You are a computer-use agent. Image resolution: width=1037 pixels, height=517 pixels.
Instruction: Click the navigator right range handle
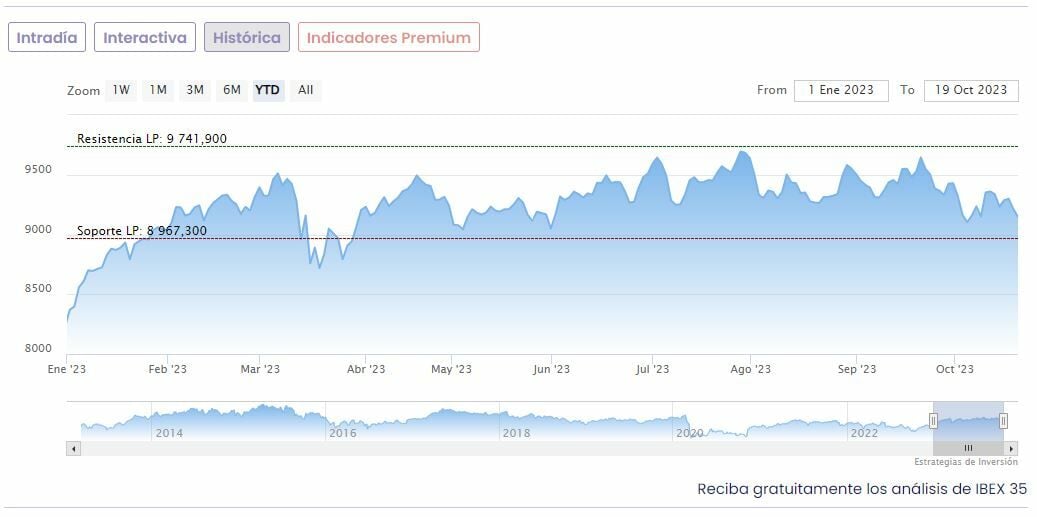[1003, 421]
